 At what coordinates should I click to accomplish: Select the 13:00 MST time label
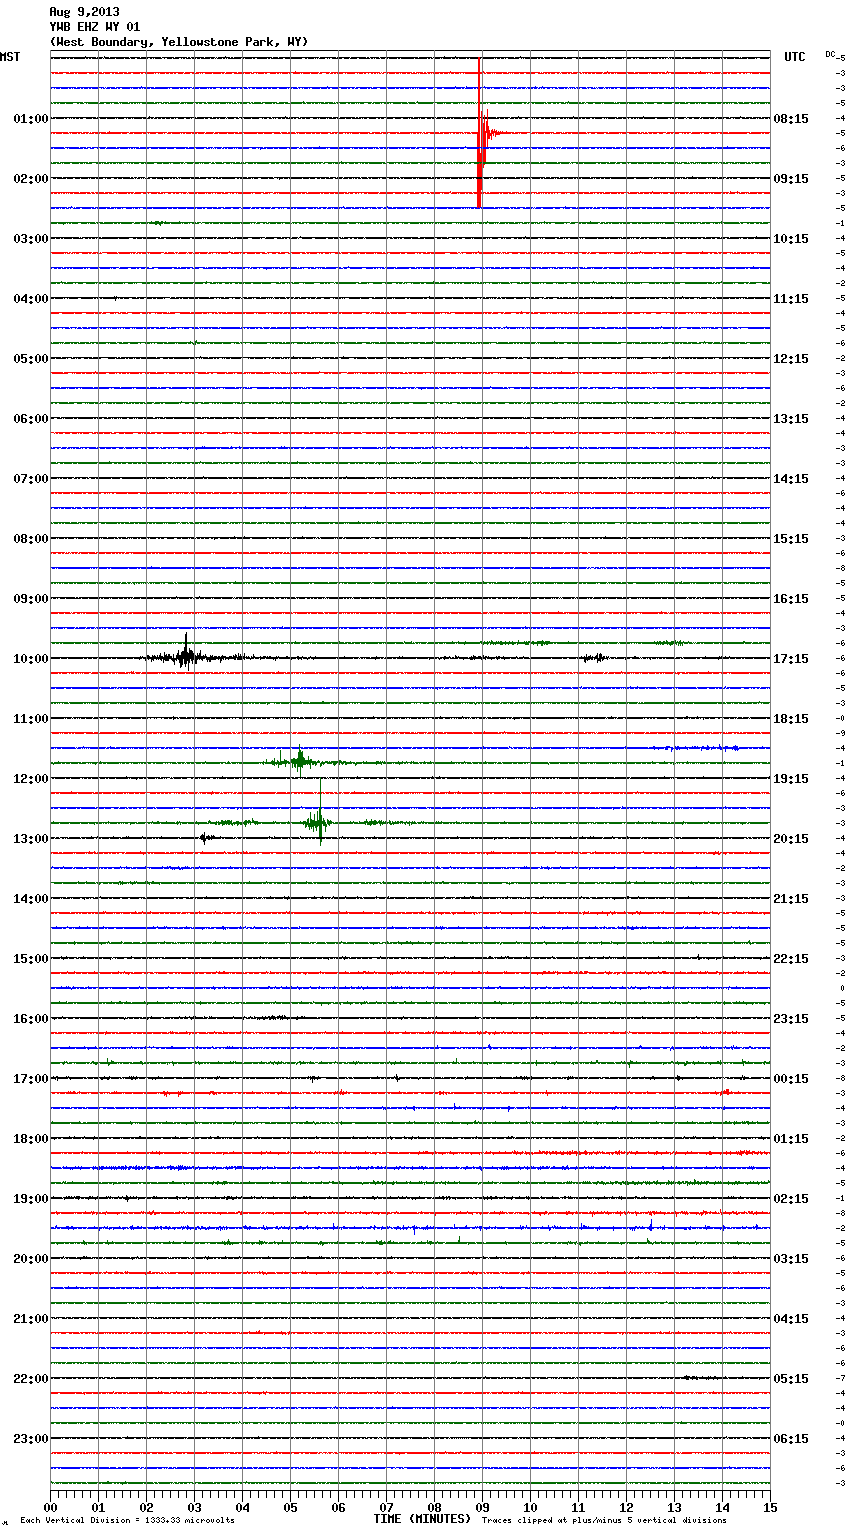click(x=31, y=839)
